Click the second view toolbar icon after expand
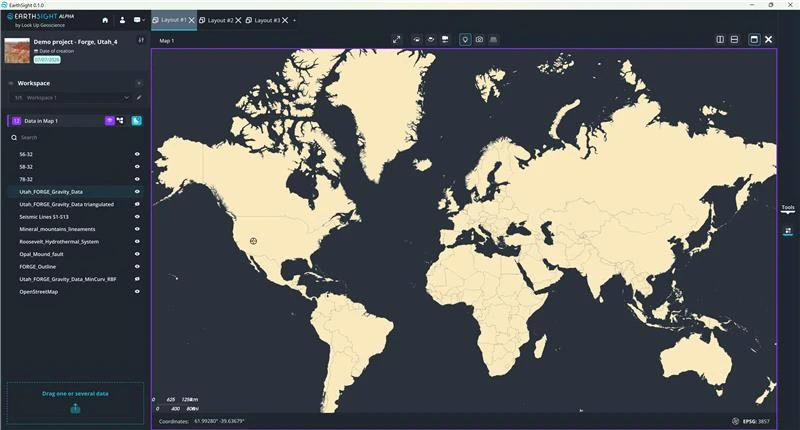800x430 pixels. point(431,39)
